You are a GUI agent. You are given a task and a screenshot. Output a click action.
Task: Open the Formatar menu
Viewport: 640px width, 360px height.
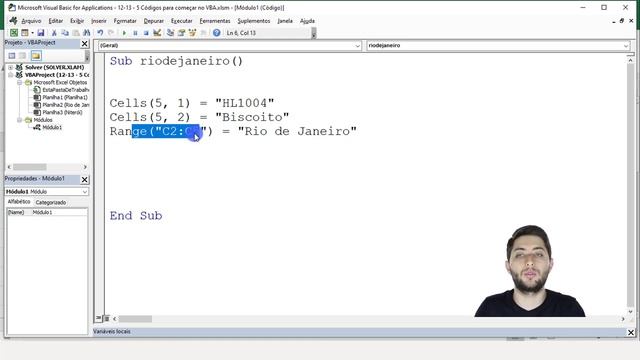[125, 21]
